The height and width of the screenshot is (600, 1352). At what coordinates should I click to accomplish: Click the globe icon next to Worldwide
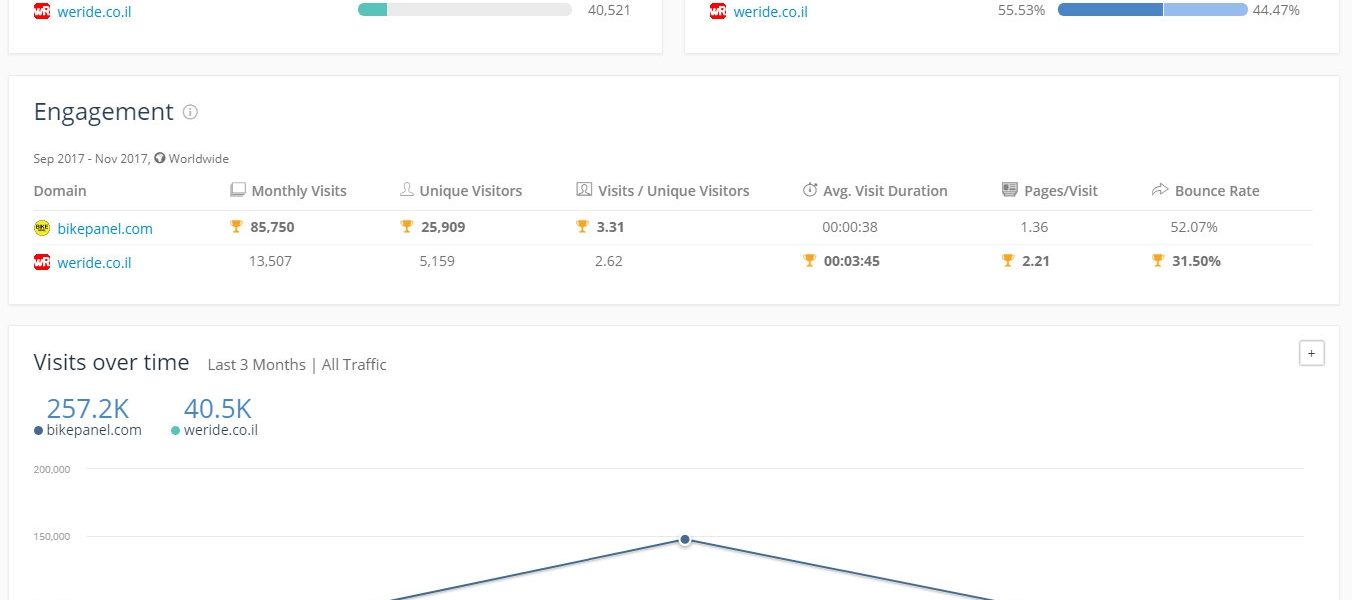coord(159,158)
